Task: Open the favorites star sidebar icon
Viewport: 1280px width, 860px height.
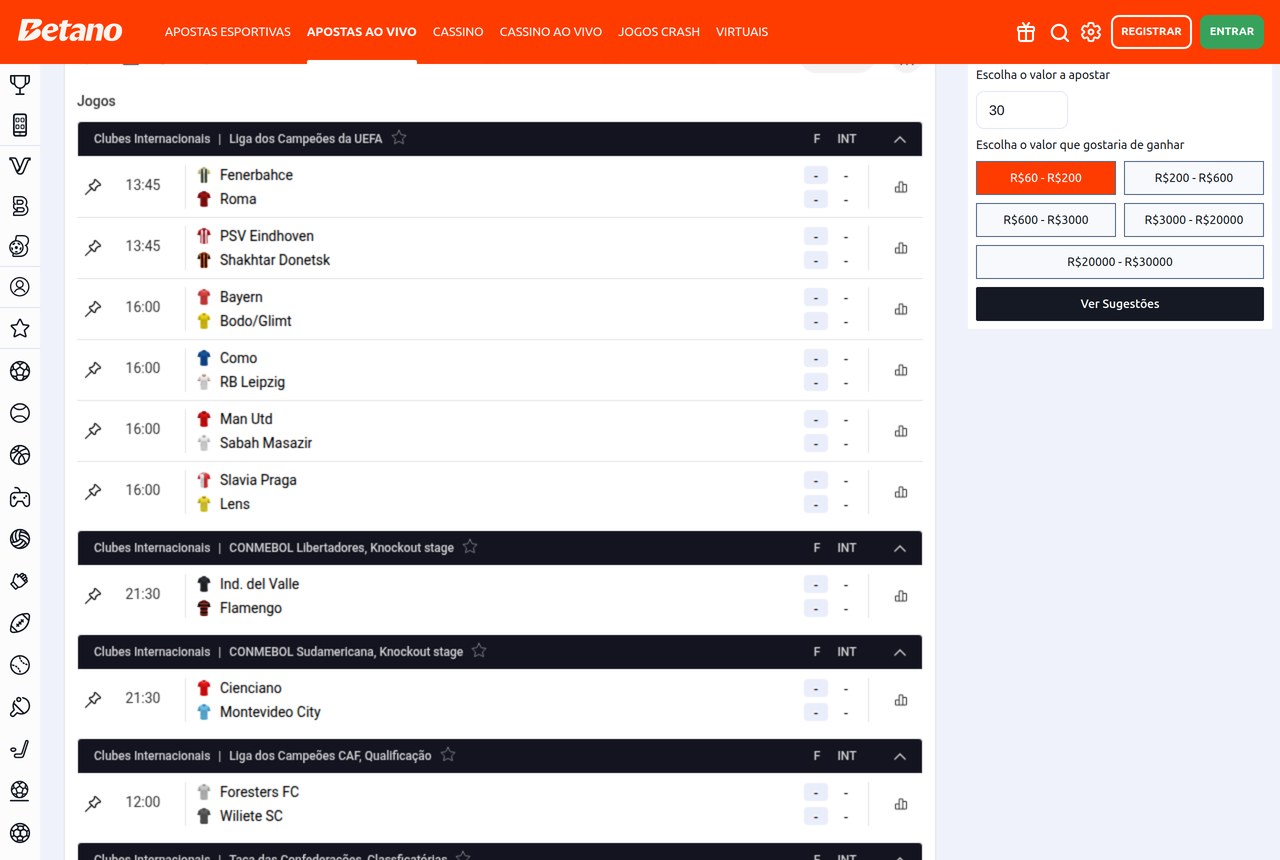Action: (20, 328)
